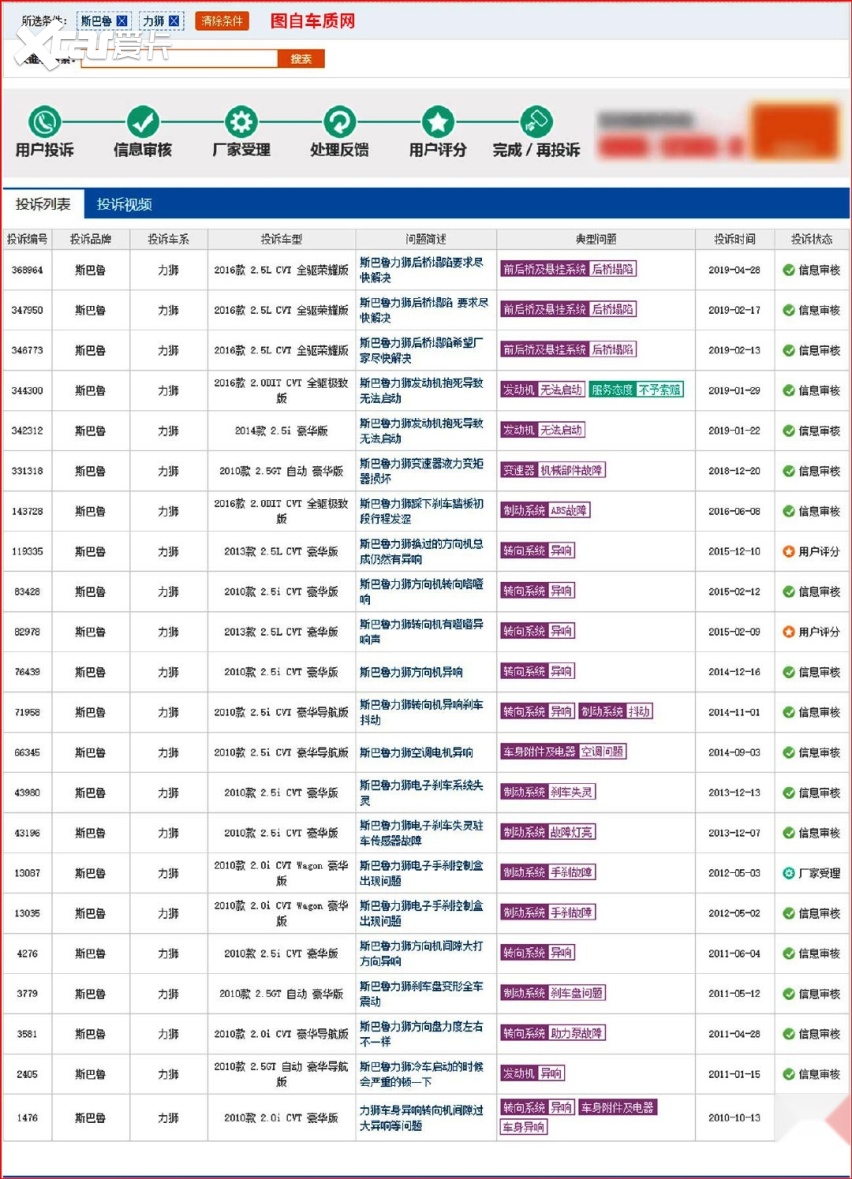Click the 完成/再投诉 icon
Image resolution: width=852 pixels, height=1179 pixels.
[x=536, y=122]
